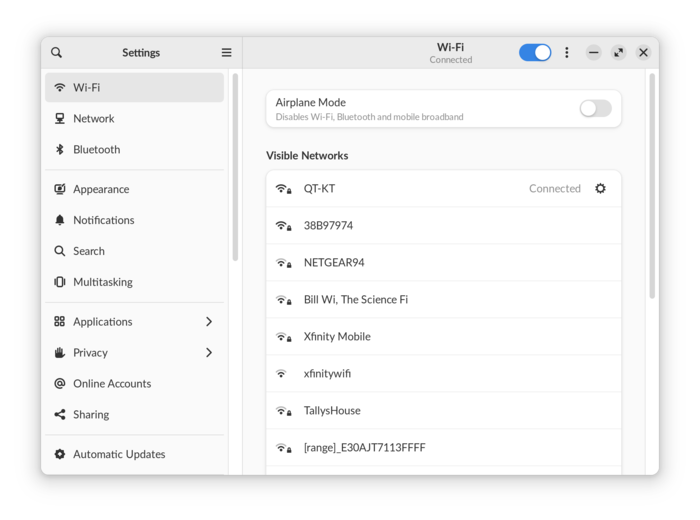Screen dimensions: 700x520
Task: Open the Wi-Fi kebab options menu
Action: pyautogui.click(x=567, y=53)
